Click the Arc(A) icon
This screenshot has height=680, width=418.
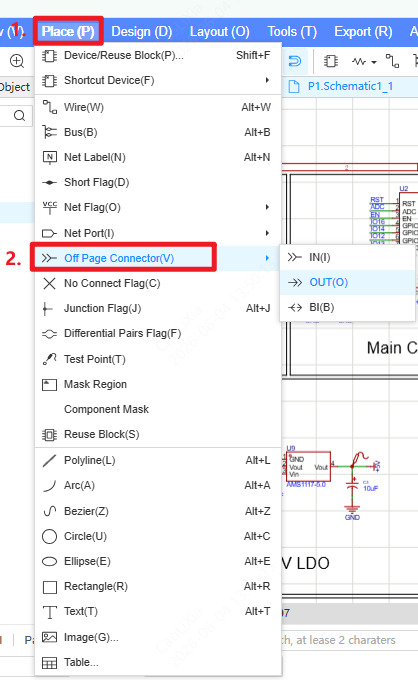pyautogui.click(x=49, y=486)
